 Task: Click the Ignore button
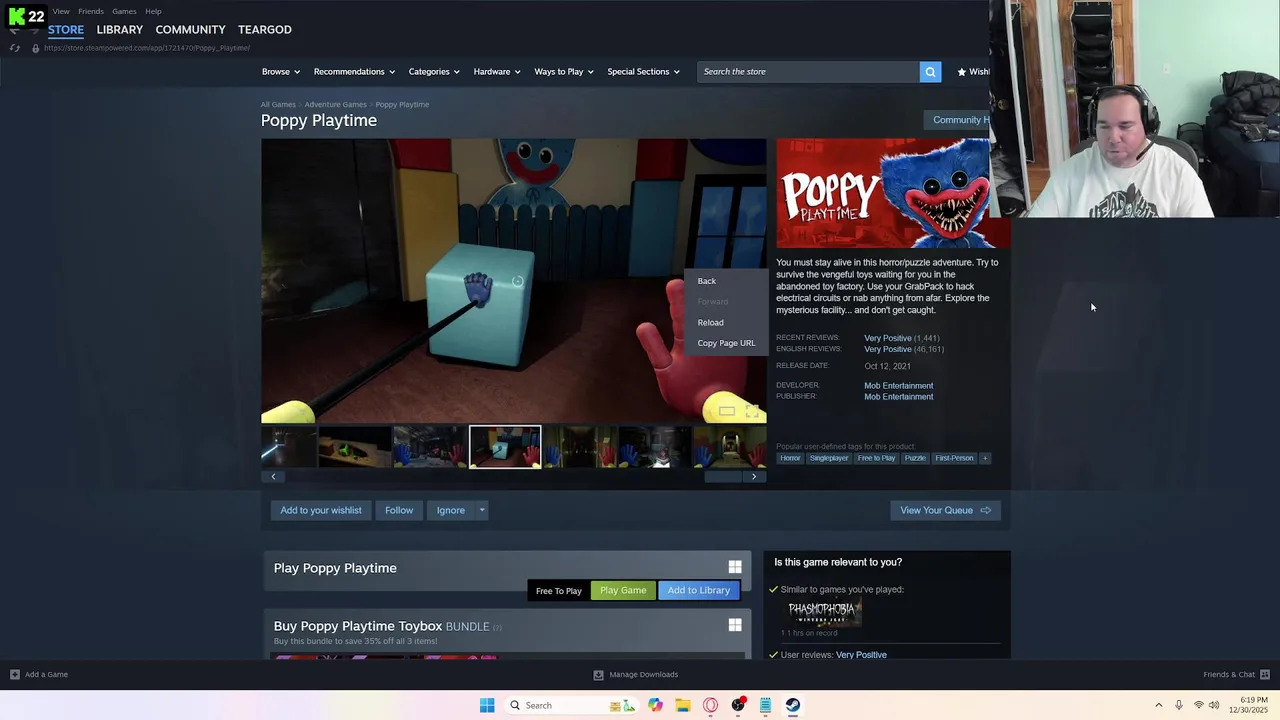coord(451,510)
